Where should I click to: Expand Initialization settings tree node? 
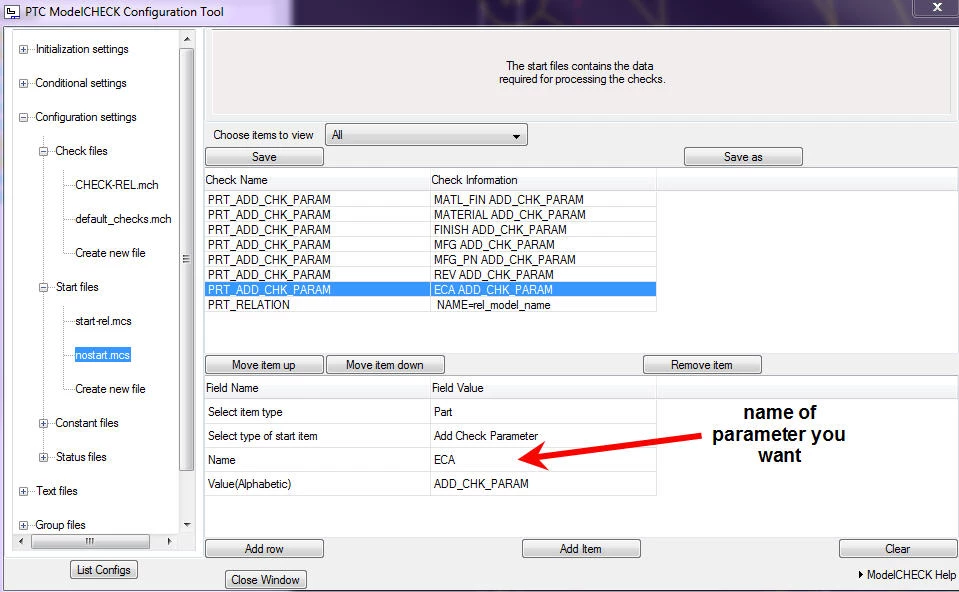click(23, 50)
